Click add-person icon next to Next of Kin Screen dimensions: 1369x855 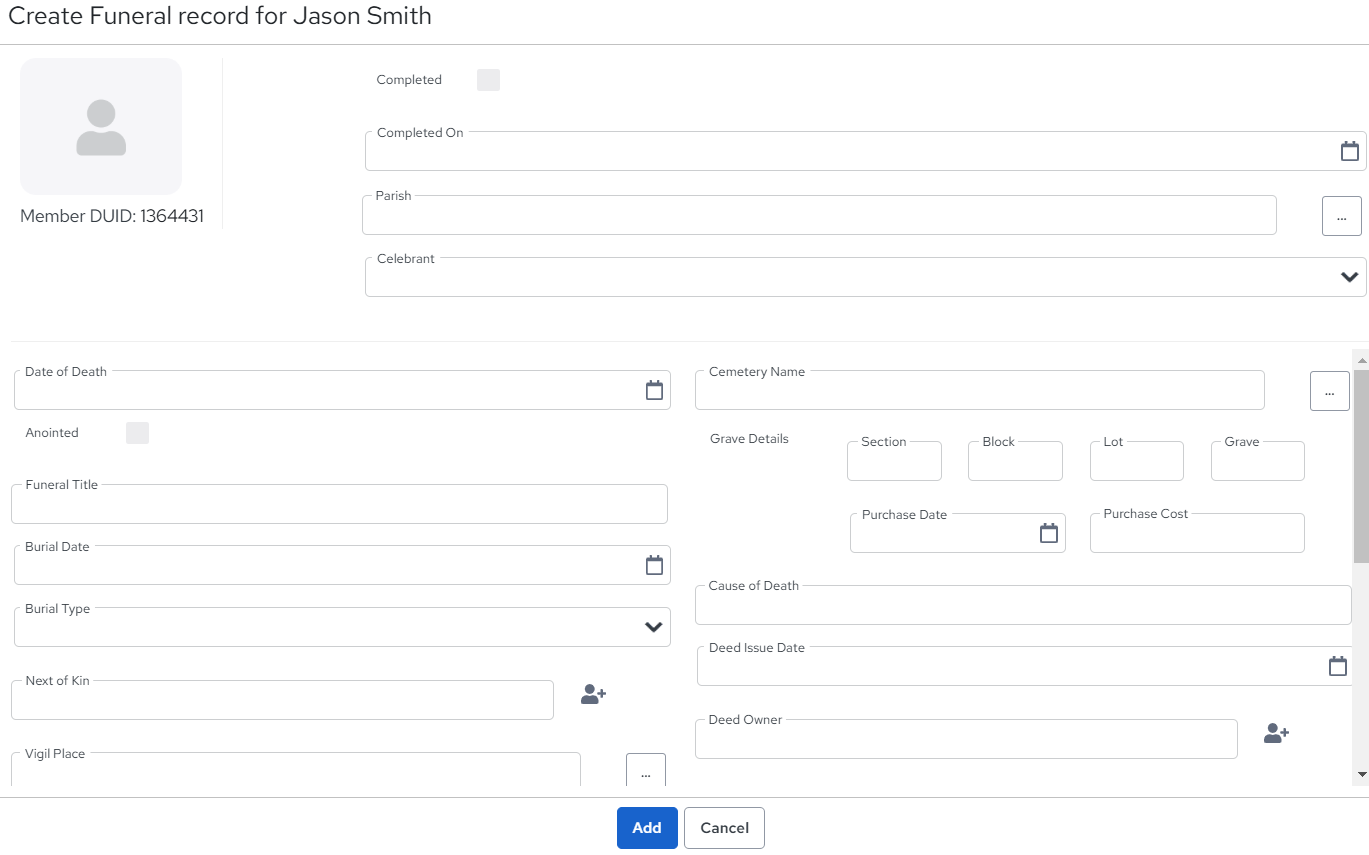[x=593, y=694]
